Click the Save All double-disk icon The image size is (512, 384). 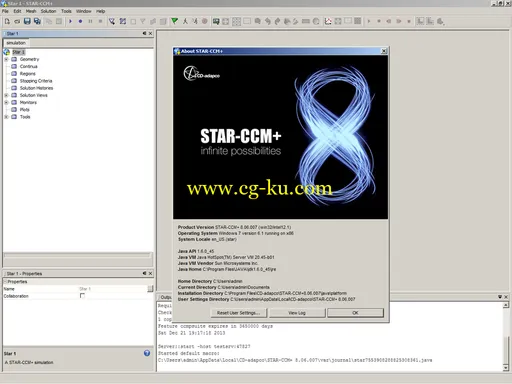pyautogui.click(x=37, y=21)
